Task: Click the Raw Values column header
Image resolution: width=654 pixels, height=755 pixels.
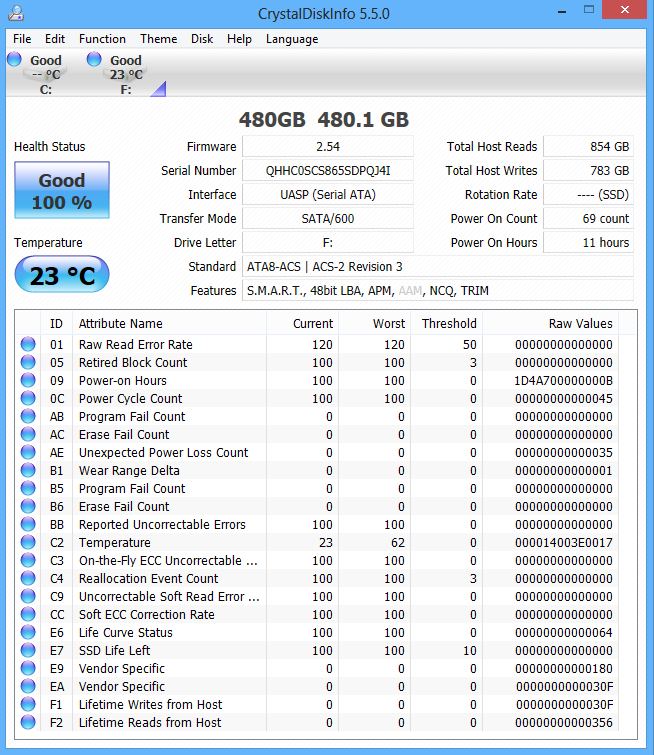Action: pyautogui.click(x=580, y=324)
